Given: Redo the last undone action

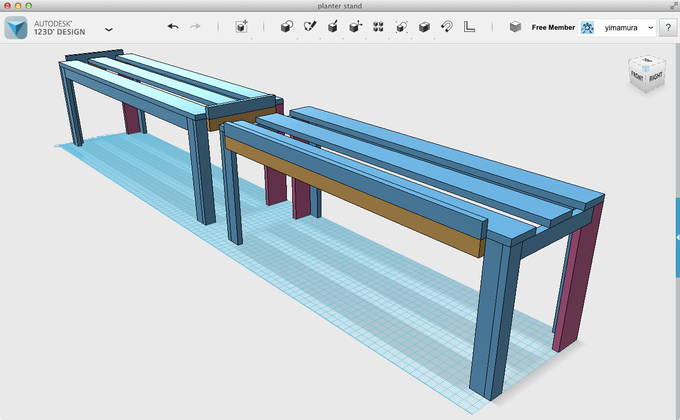Looking at the screenshot, I should tap(195, 27).
